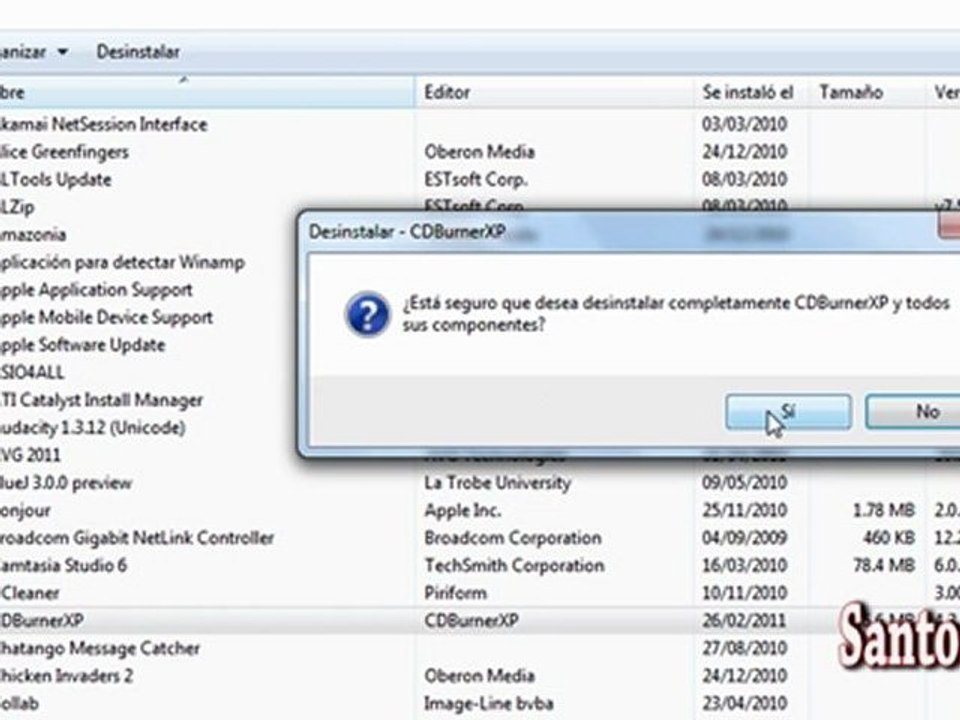Screen dimensions: 960x720
Task: Sort by the Editor column header
Action: pyautogui.click(x=554, y=92)
